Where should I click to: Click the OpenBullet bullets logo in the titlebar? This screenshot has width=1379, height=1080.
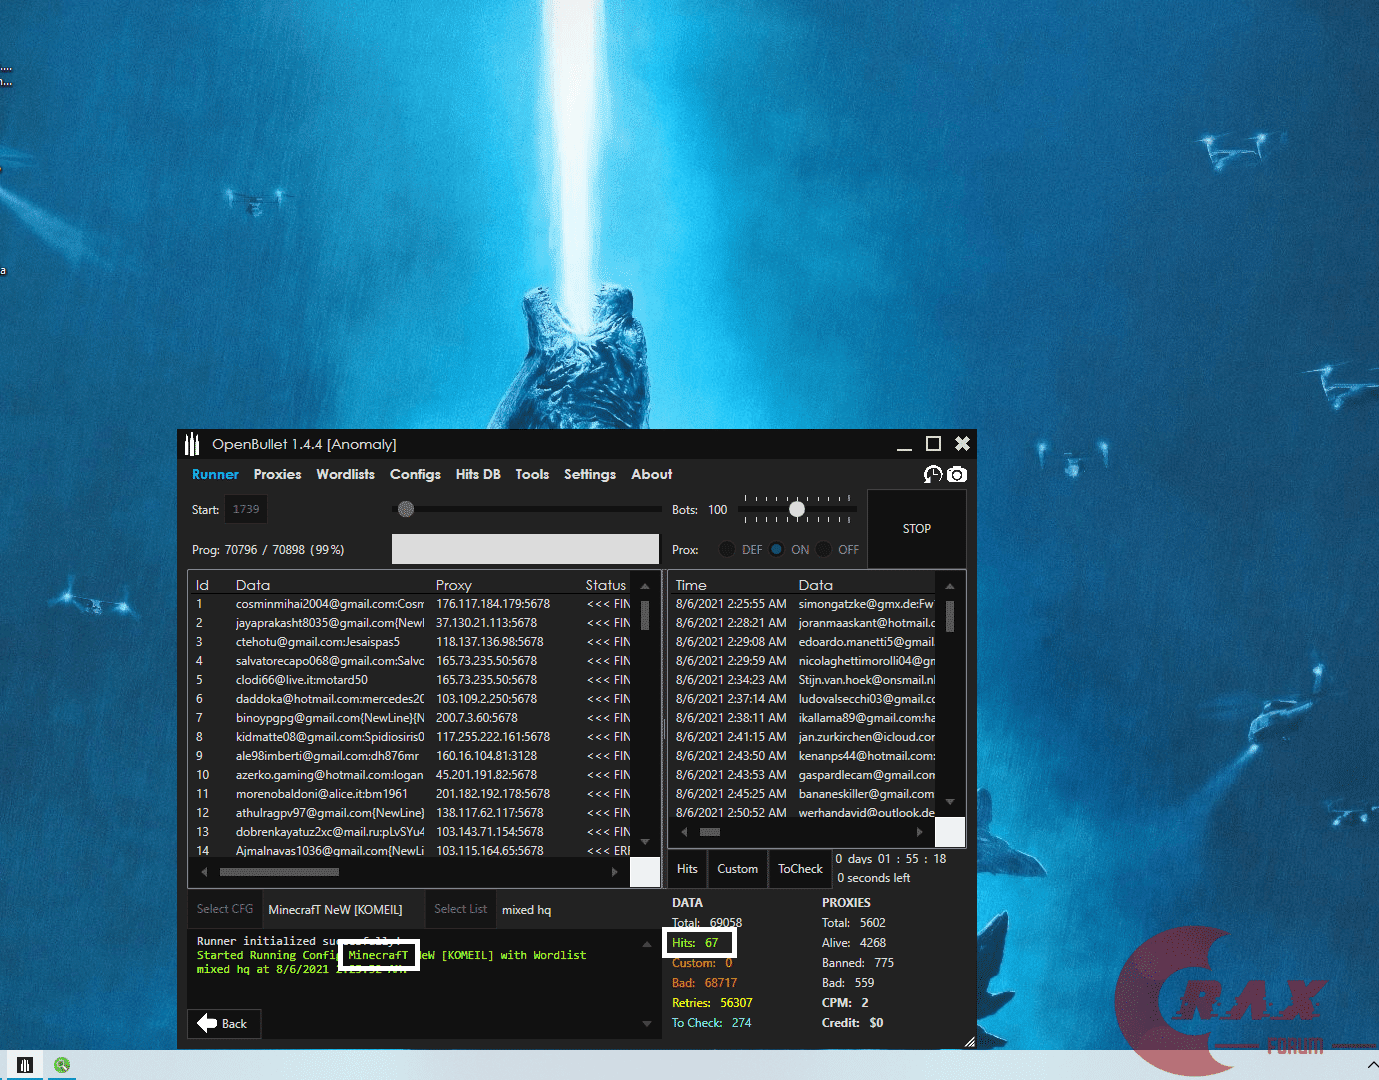click(191, 443)
